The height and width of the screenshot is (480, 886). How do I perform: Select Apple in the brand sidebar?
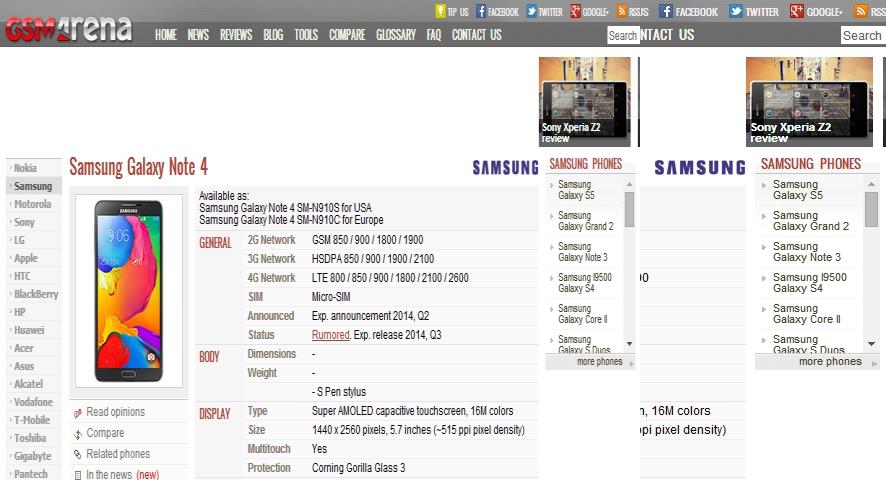25,258
